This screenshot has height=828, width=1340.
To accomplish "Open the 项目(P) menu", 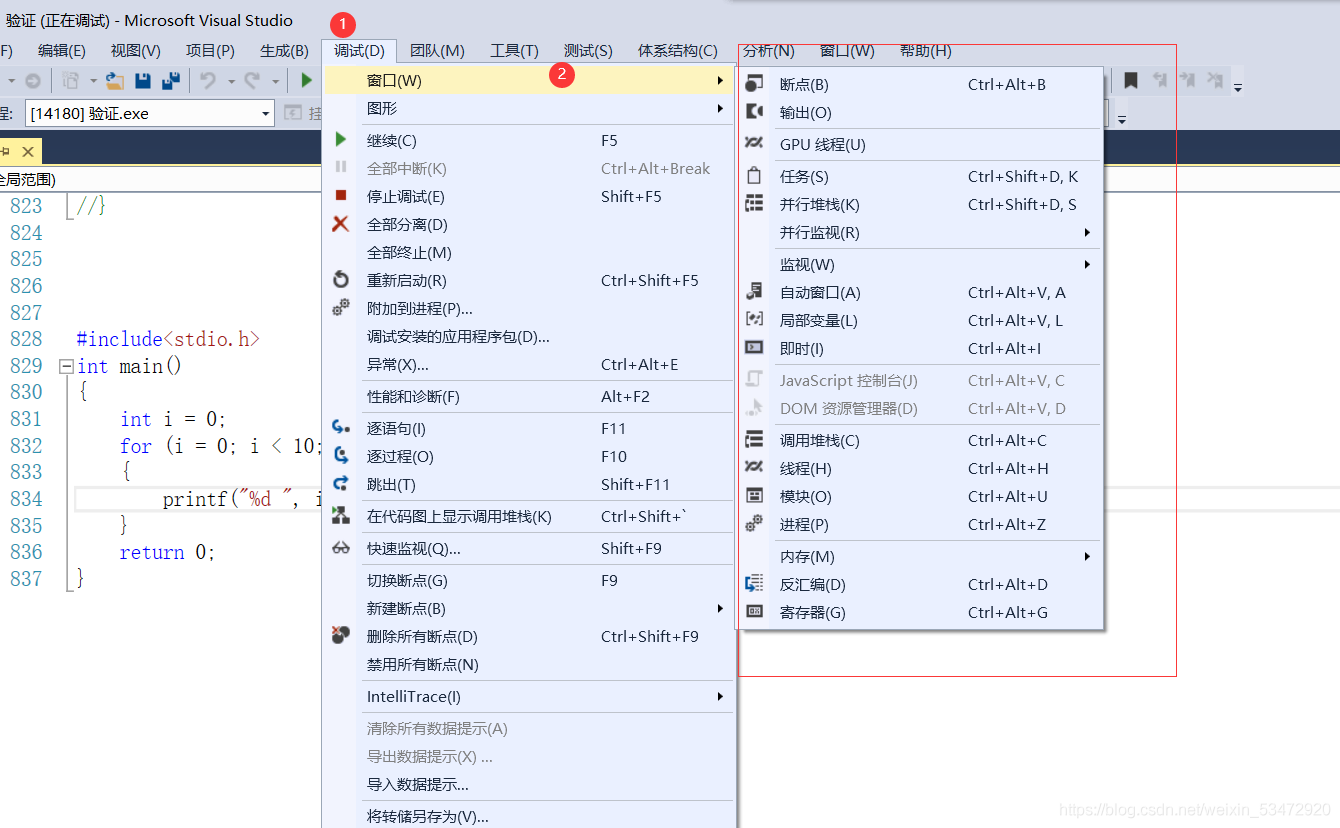I will (x=210, y=51).
